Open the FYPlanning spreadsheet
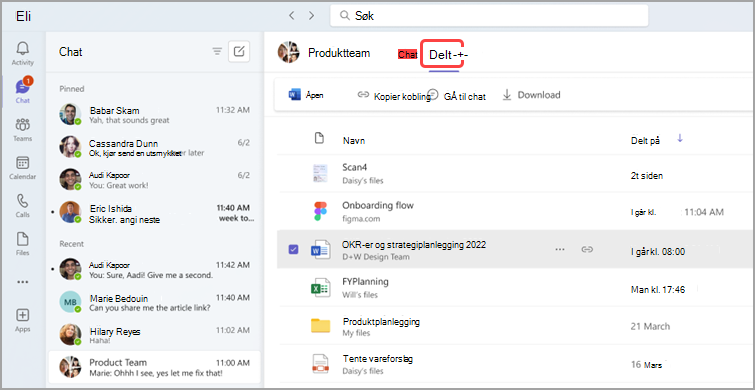755x390 pixels. pyautogui.click(x=365, y=282)
